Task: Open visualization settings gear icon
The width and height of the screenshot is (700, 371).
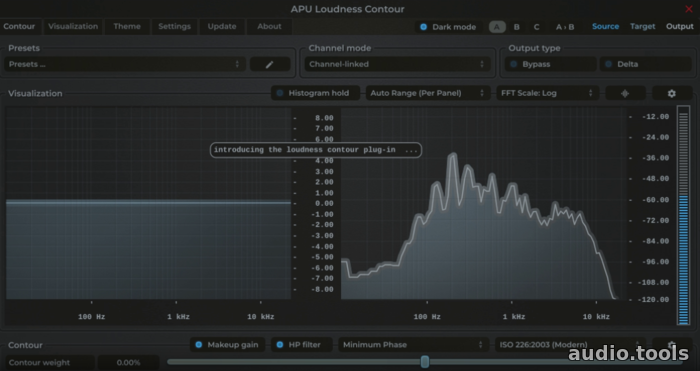Action: click(x=671, y=93)
